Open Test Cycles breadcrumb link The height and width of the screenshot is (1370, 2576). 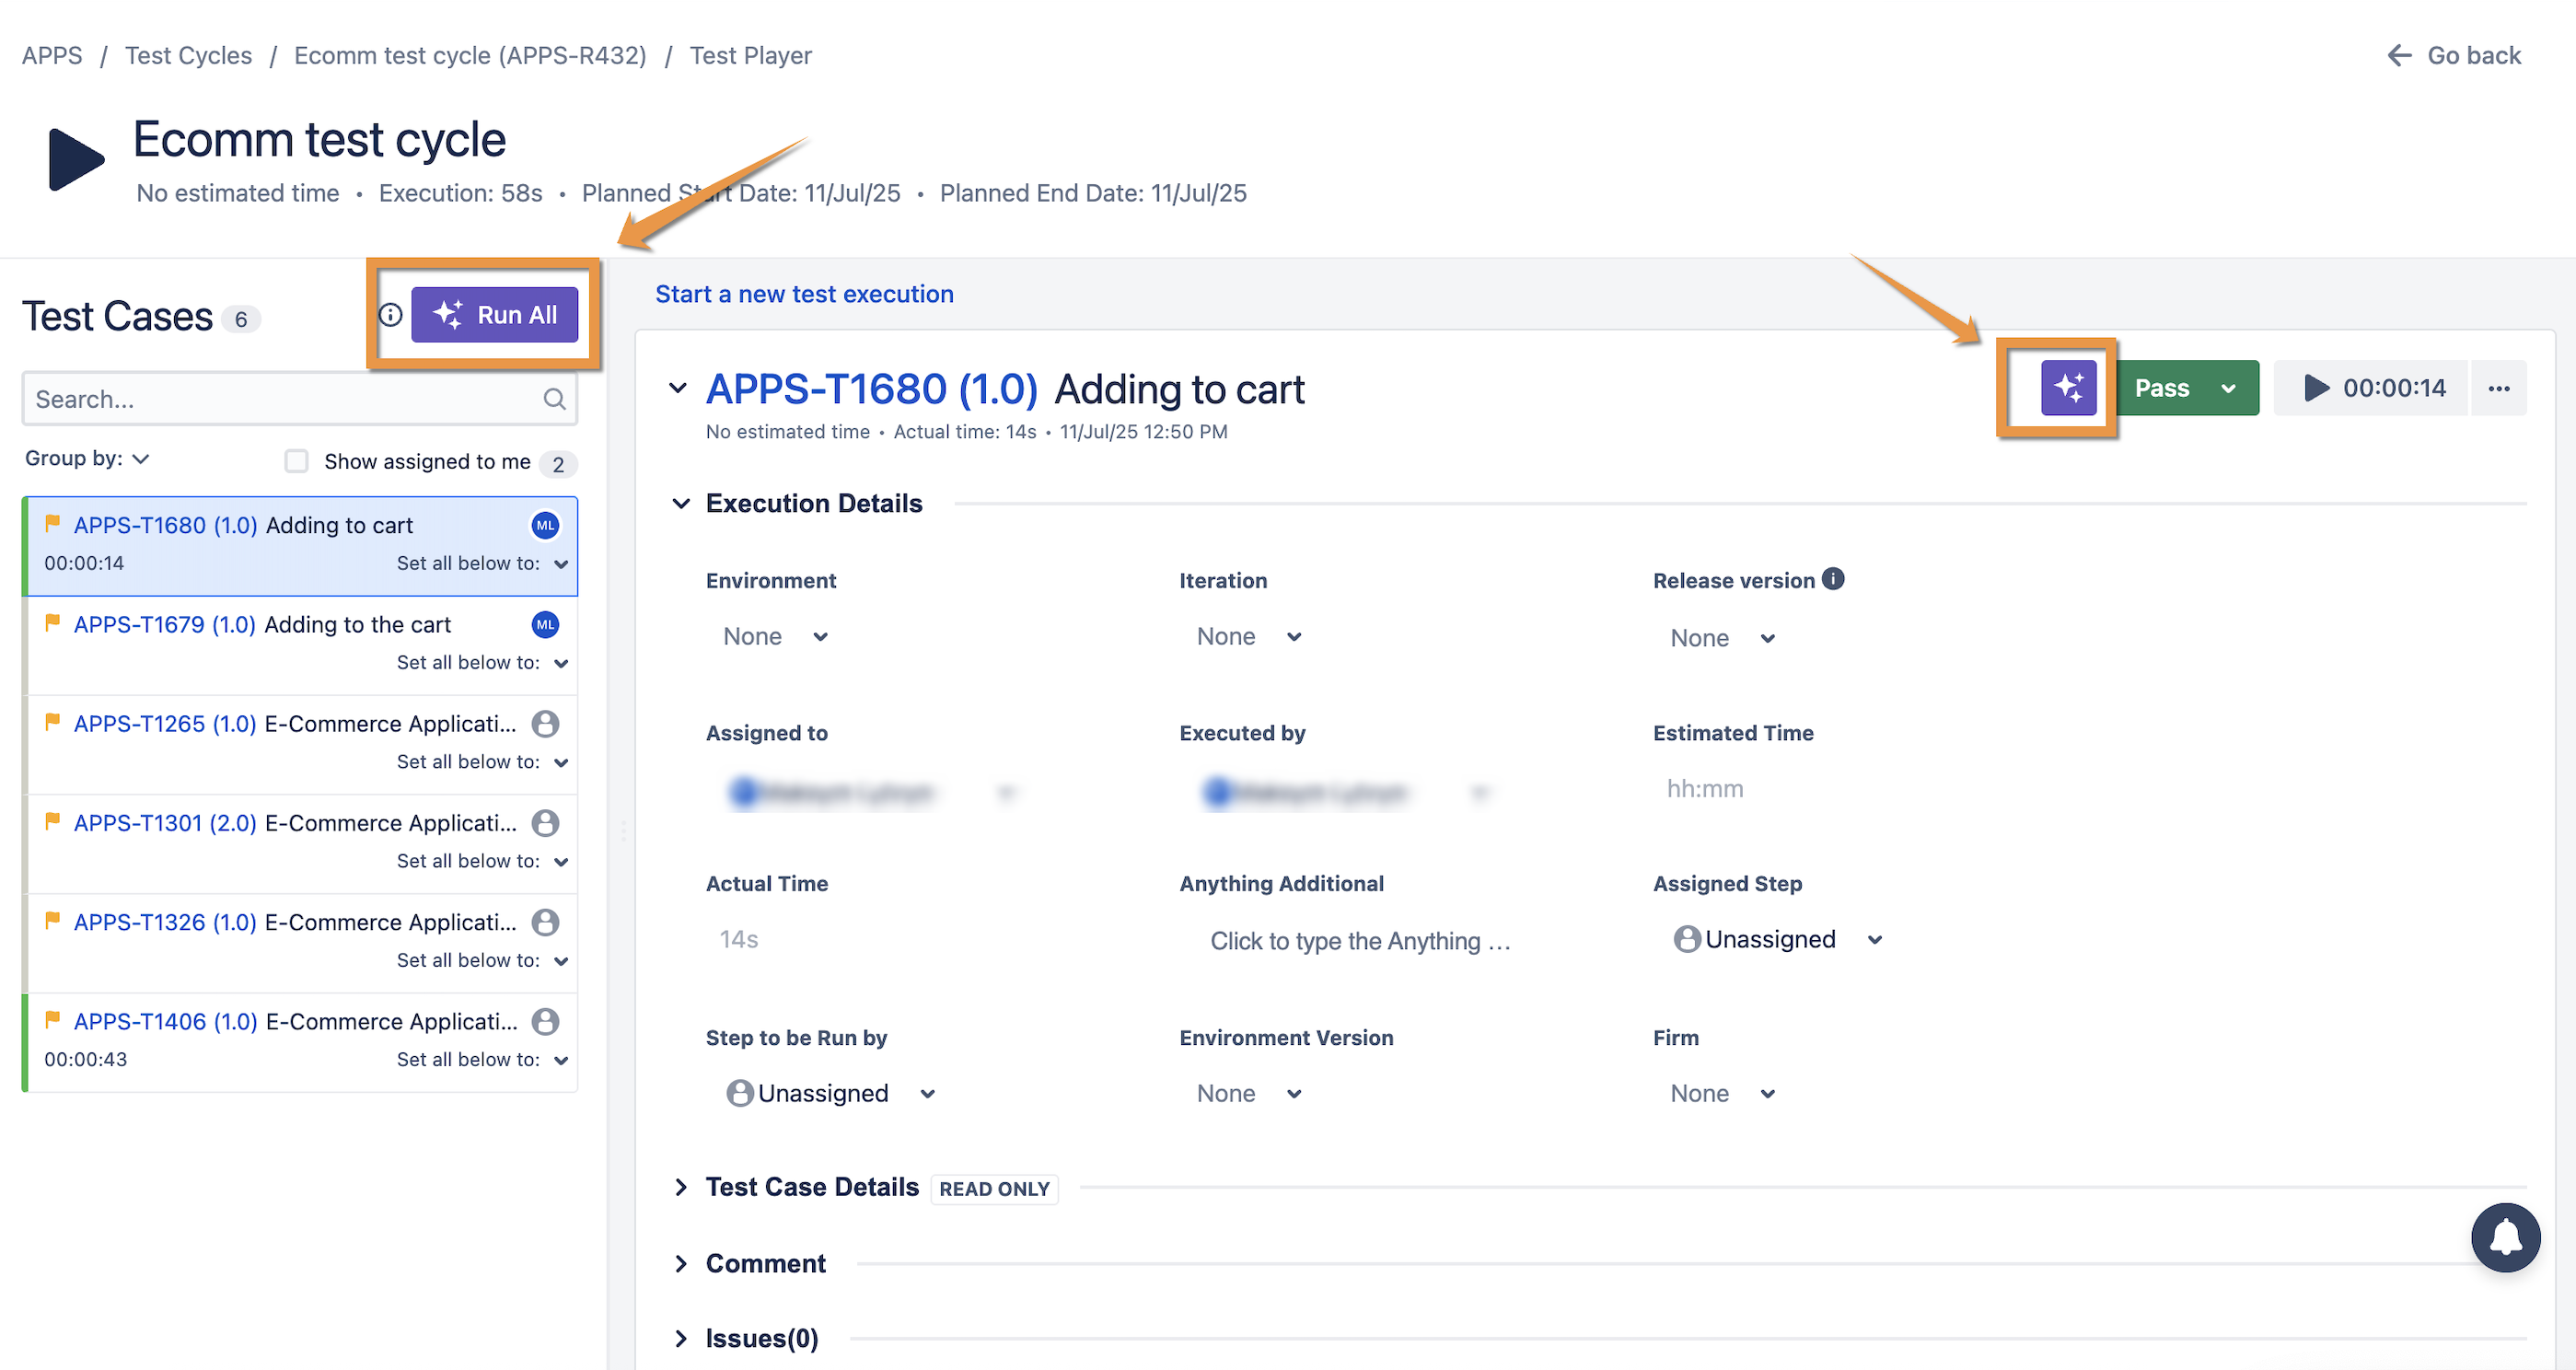188,55
